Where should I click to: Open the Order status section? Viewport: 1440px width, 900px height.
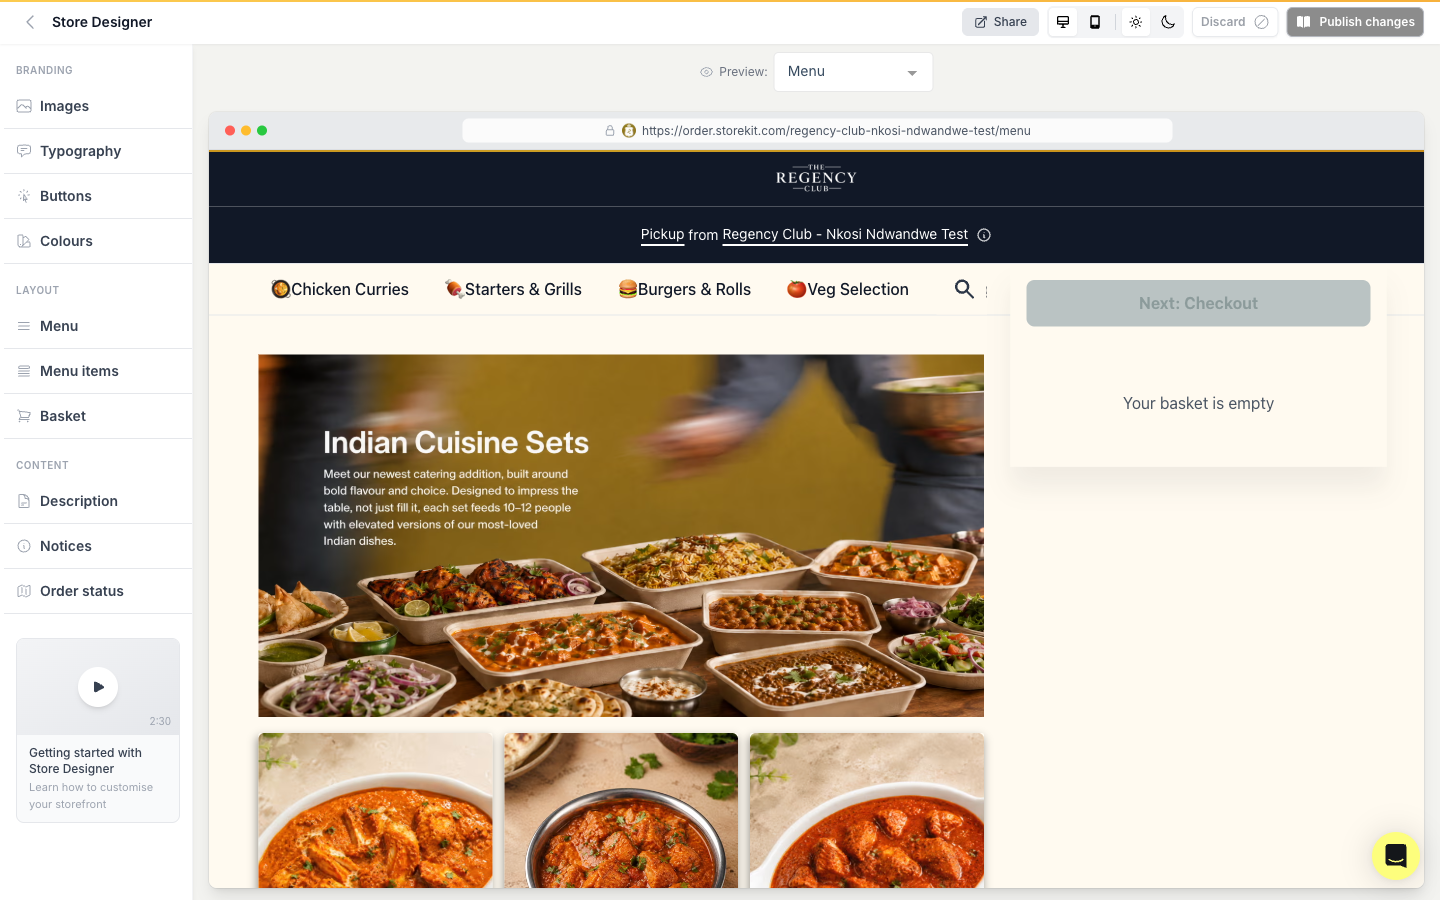tap(98, 591)
